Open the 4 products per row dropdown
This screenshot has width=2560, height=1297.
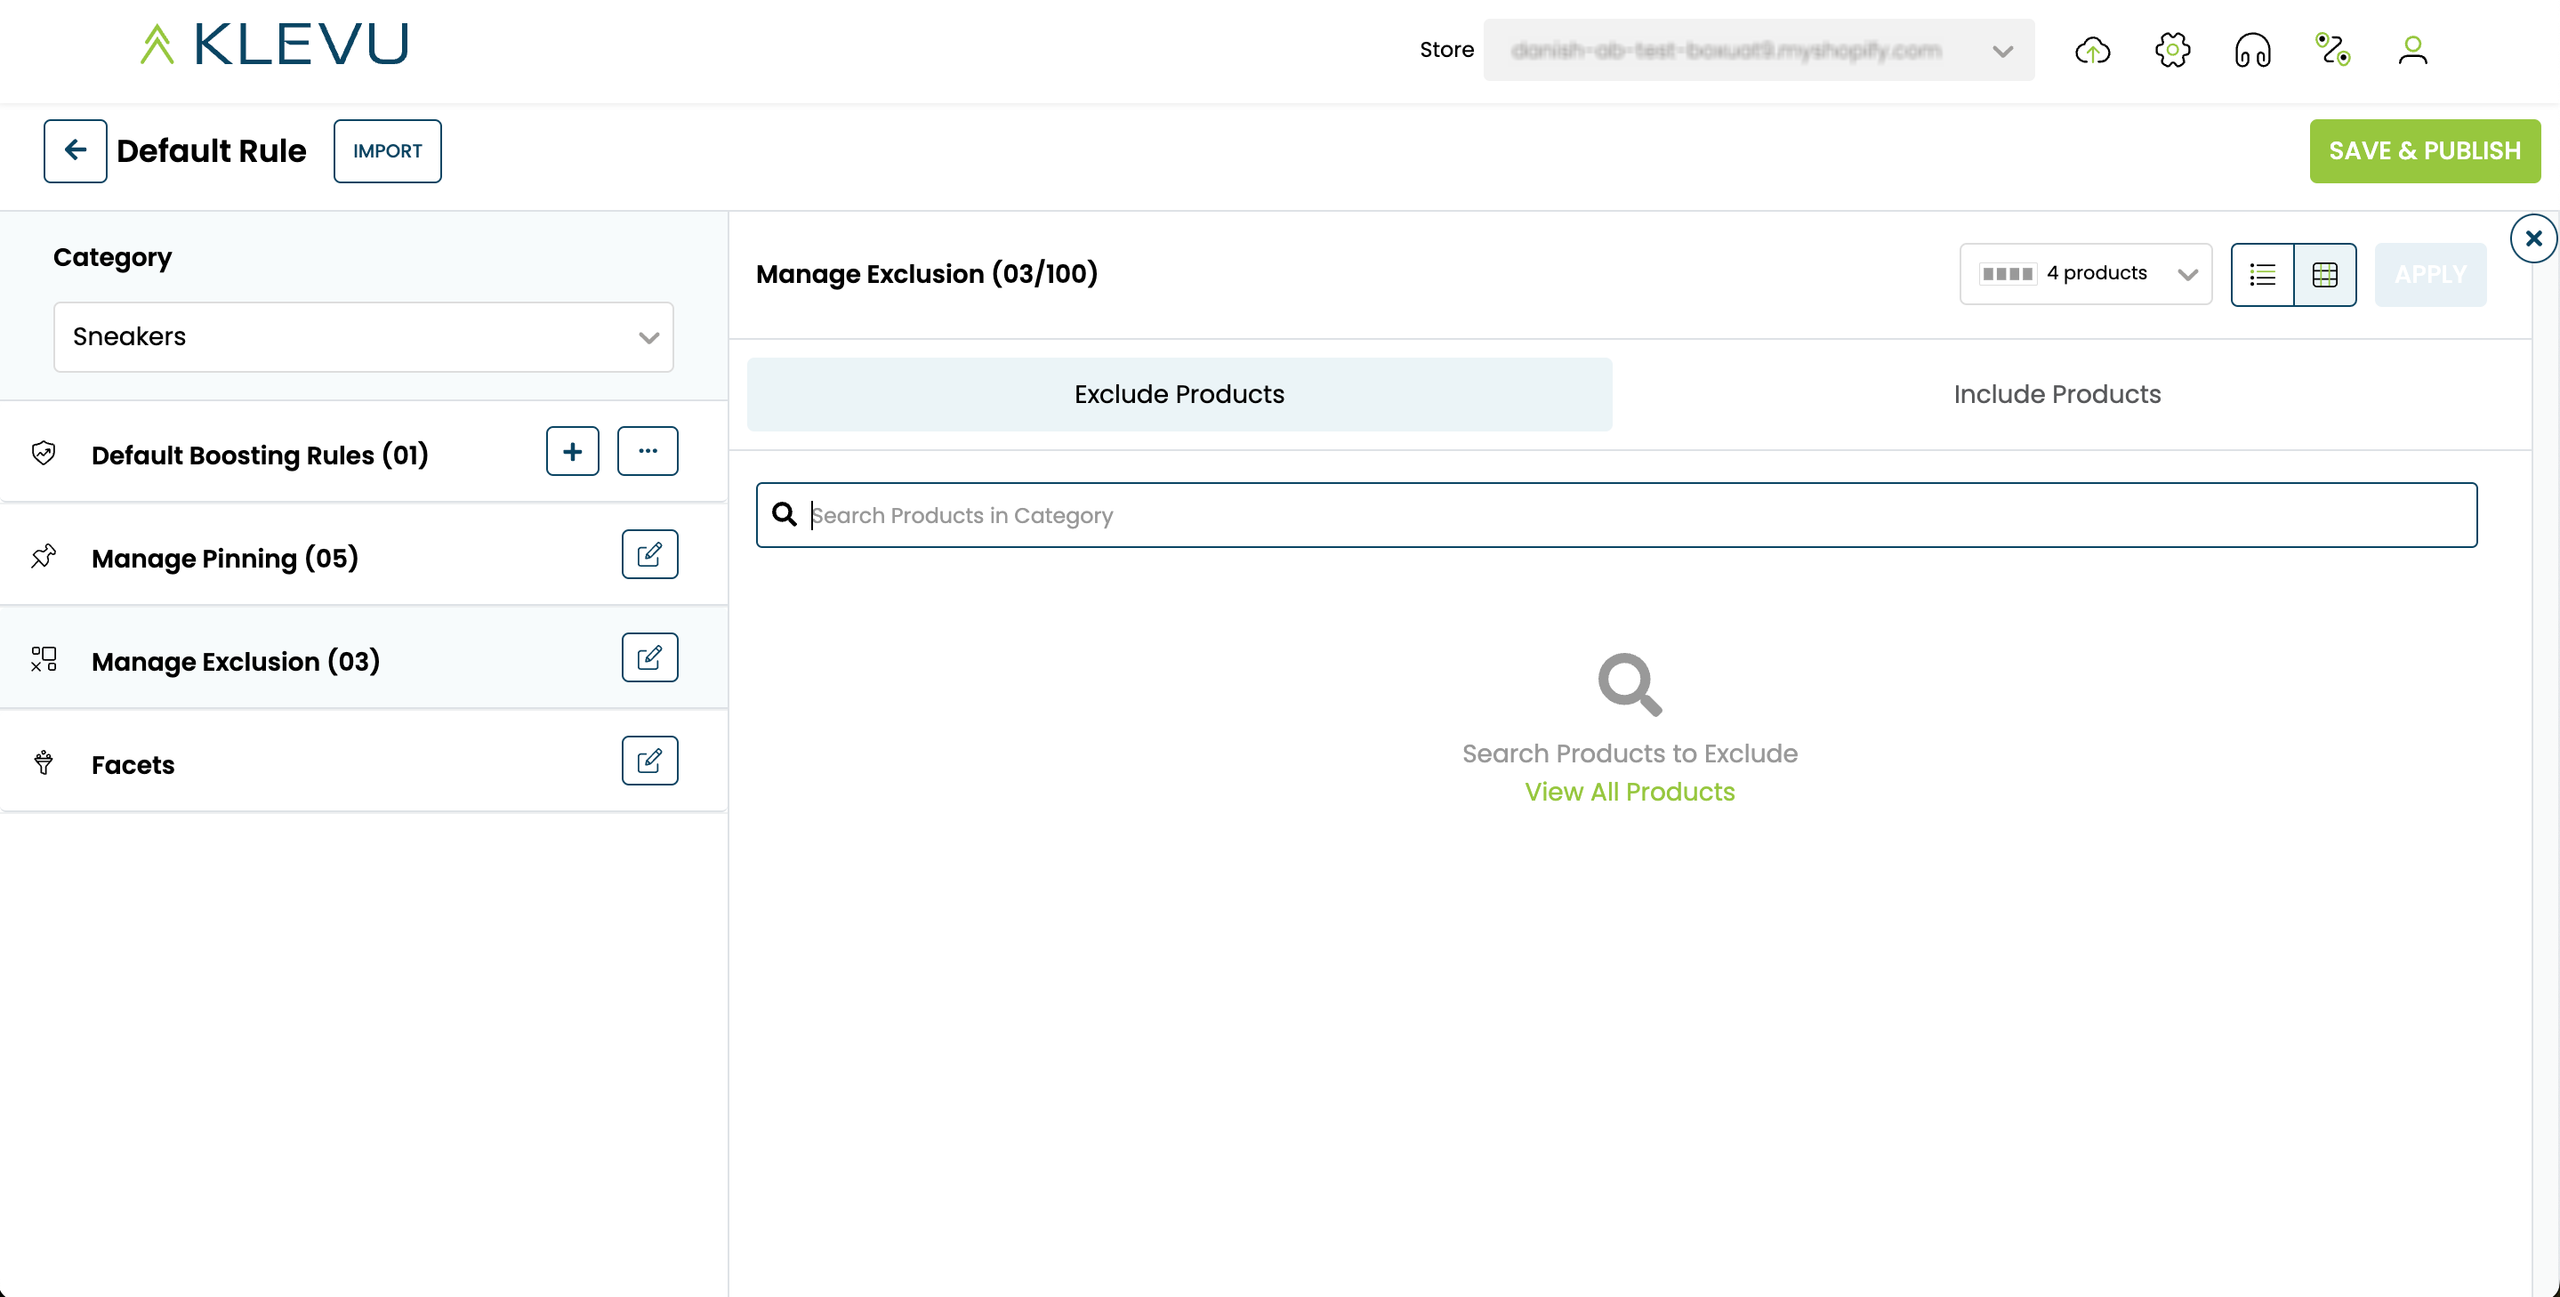[2085, 274]
